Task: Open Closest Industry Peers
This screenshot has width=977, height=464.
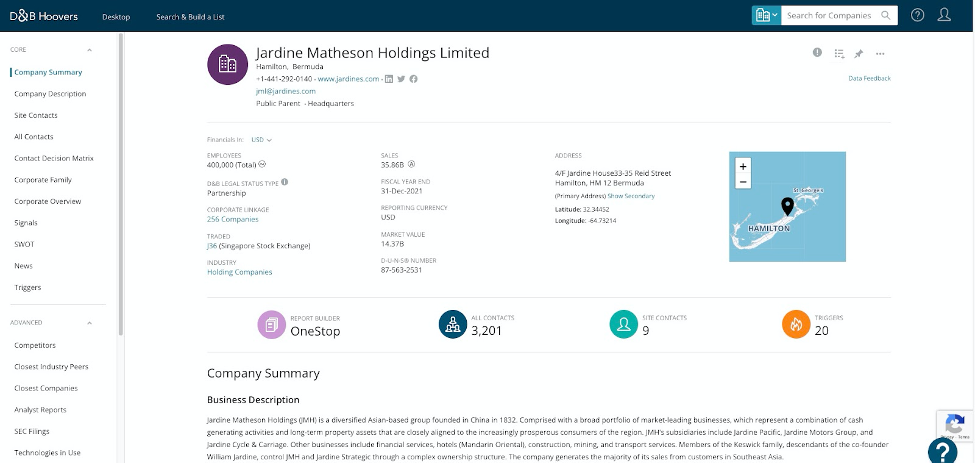Action: pos(51,367)
